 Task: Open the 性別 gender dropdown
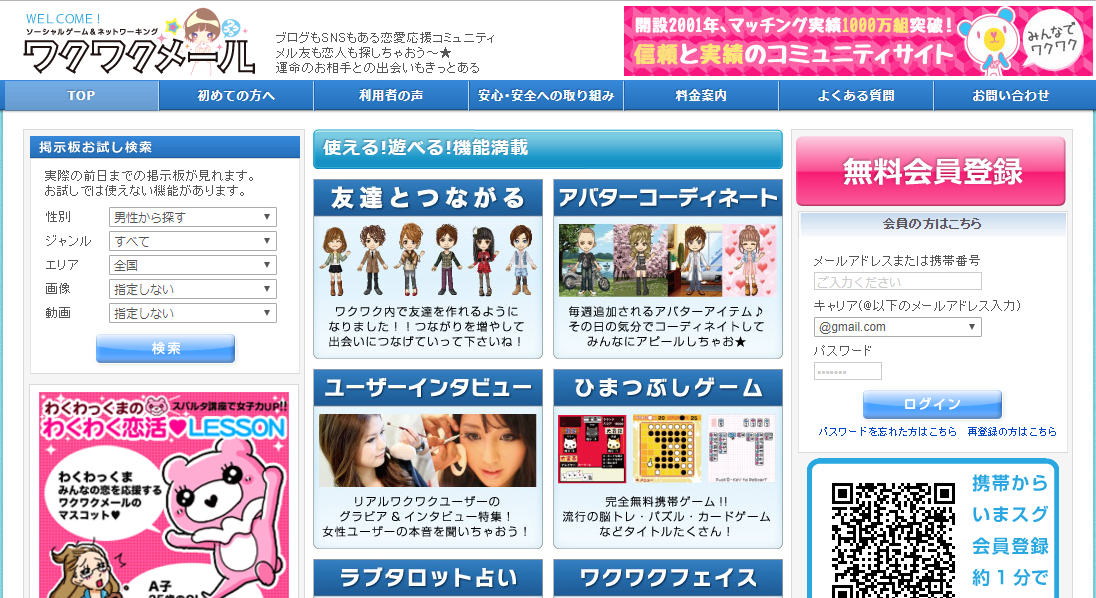(192, 216)
